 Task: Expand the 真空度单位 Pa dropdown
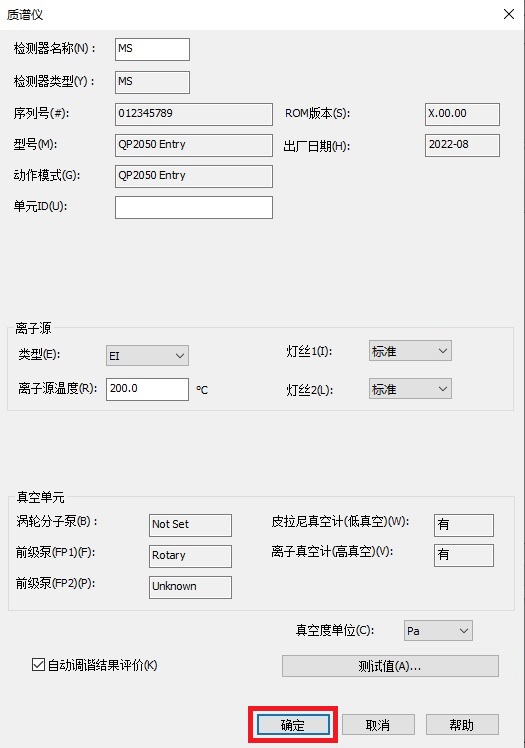pyautogui.click(x=438, y=631)
